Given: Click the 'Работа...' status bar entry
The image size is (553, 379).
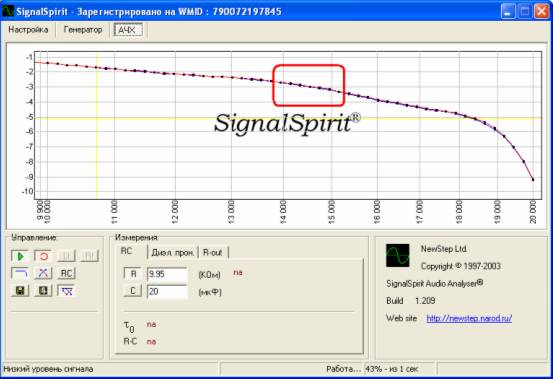Looking at the screenshot, I should tap(343, 369).
